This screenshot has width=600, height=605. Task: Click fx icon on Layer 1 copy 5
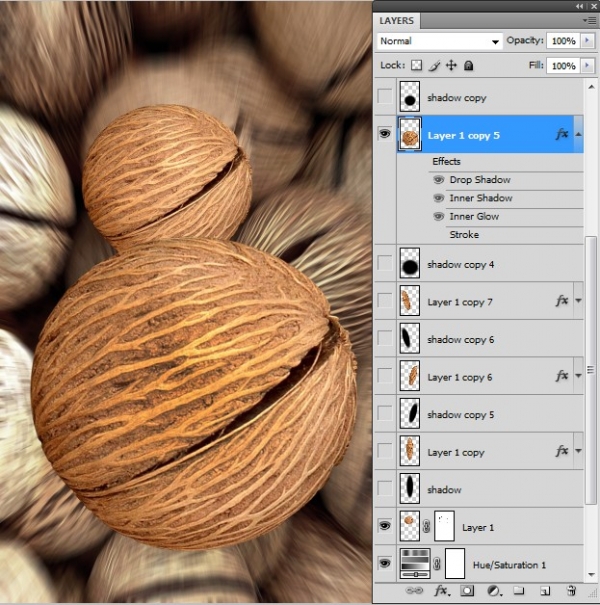pyautogui.click(x=562, y=134)
